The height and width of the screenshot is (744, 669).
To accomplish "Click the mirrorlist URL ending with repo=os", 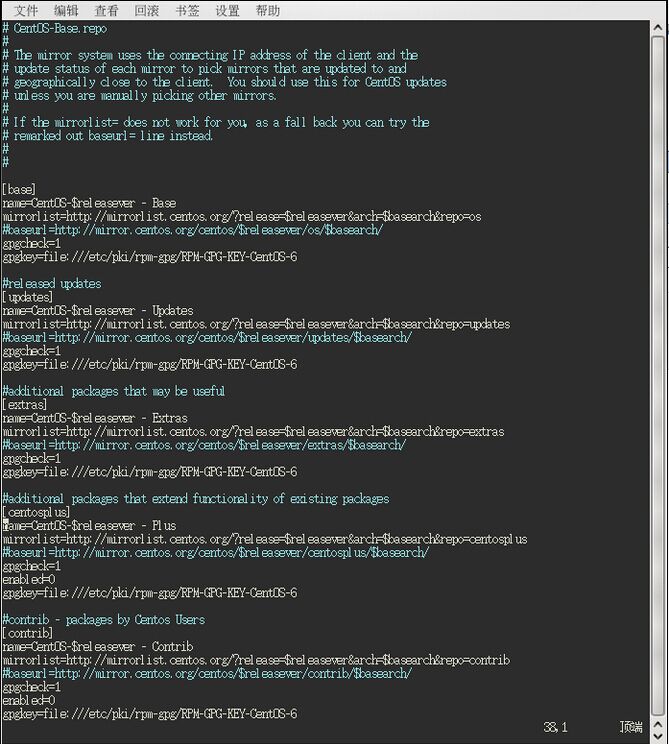I will tap(242, 216).
